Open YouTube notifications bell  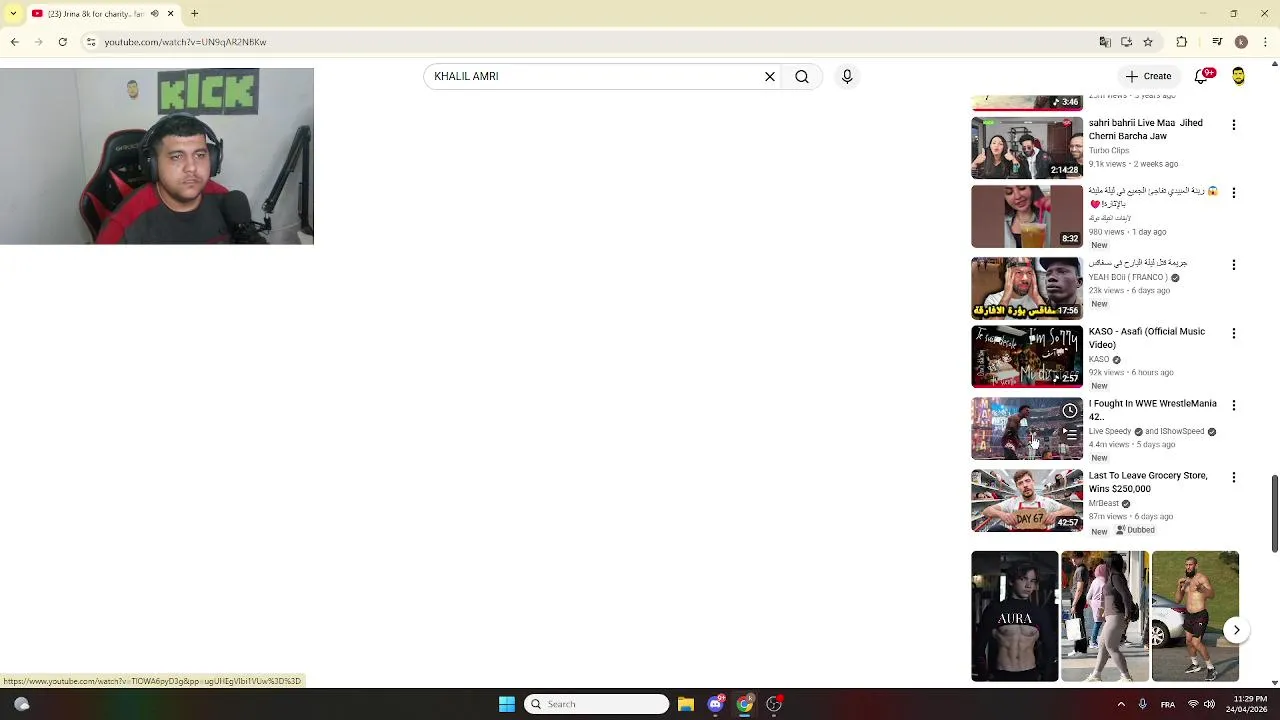[x=1203, y=76]
